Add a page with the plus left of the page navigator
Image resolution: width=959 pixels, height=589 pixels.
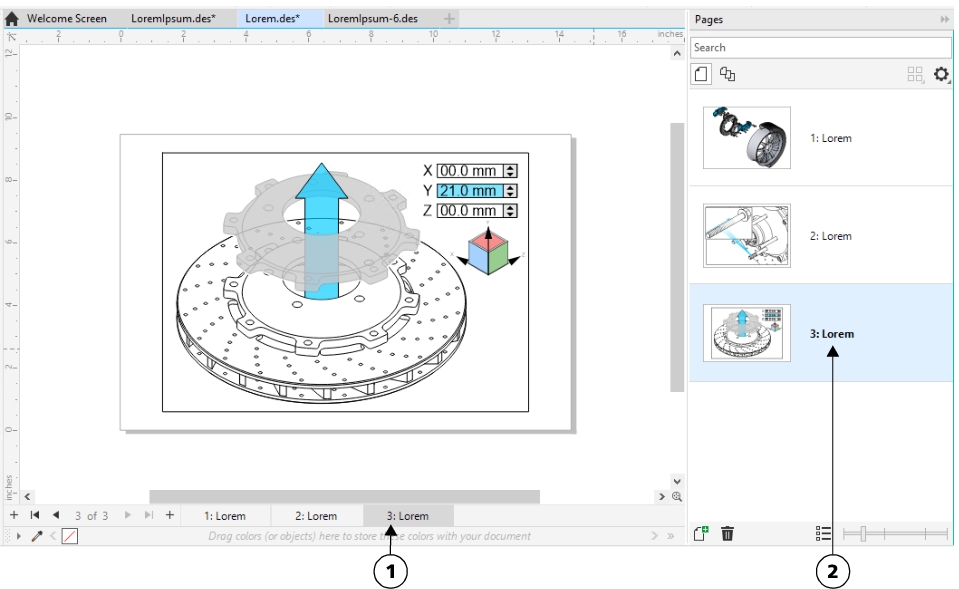point(14,515)
